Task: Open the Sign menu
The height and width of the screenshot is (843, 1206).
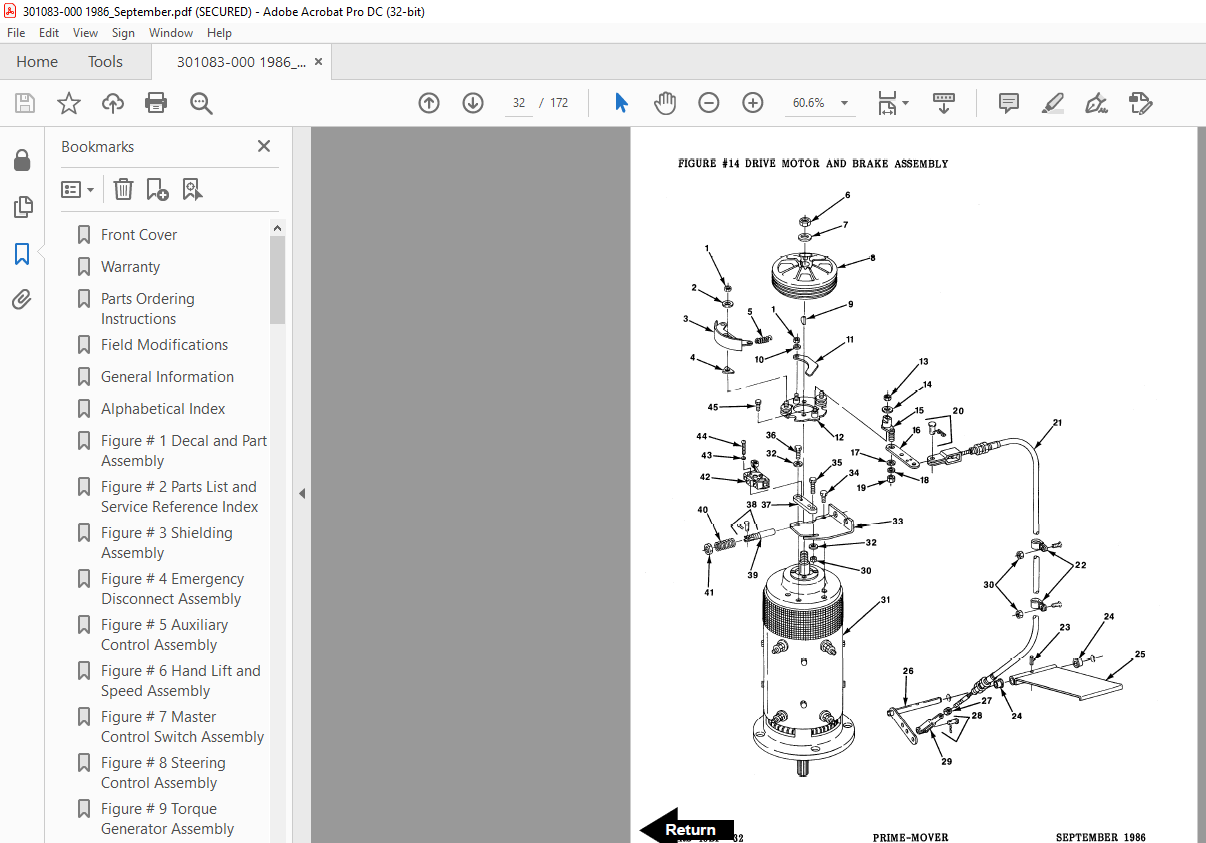Action: tap(123, 33)
